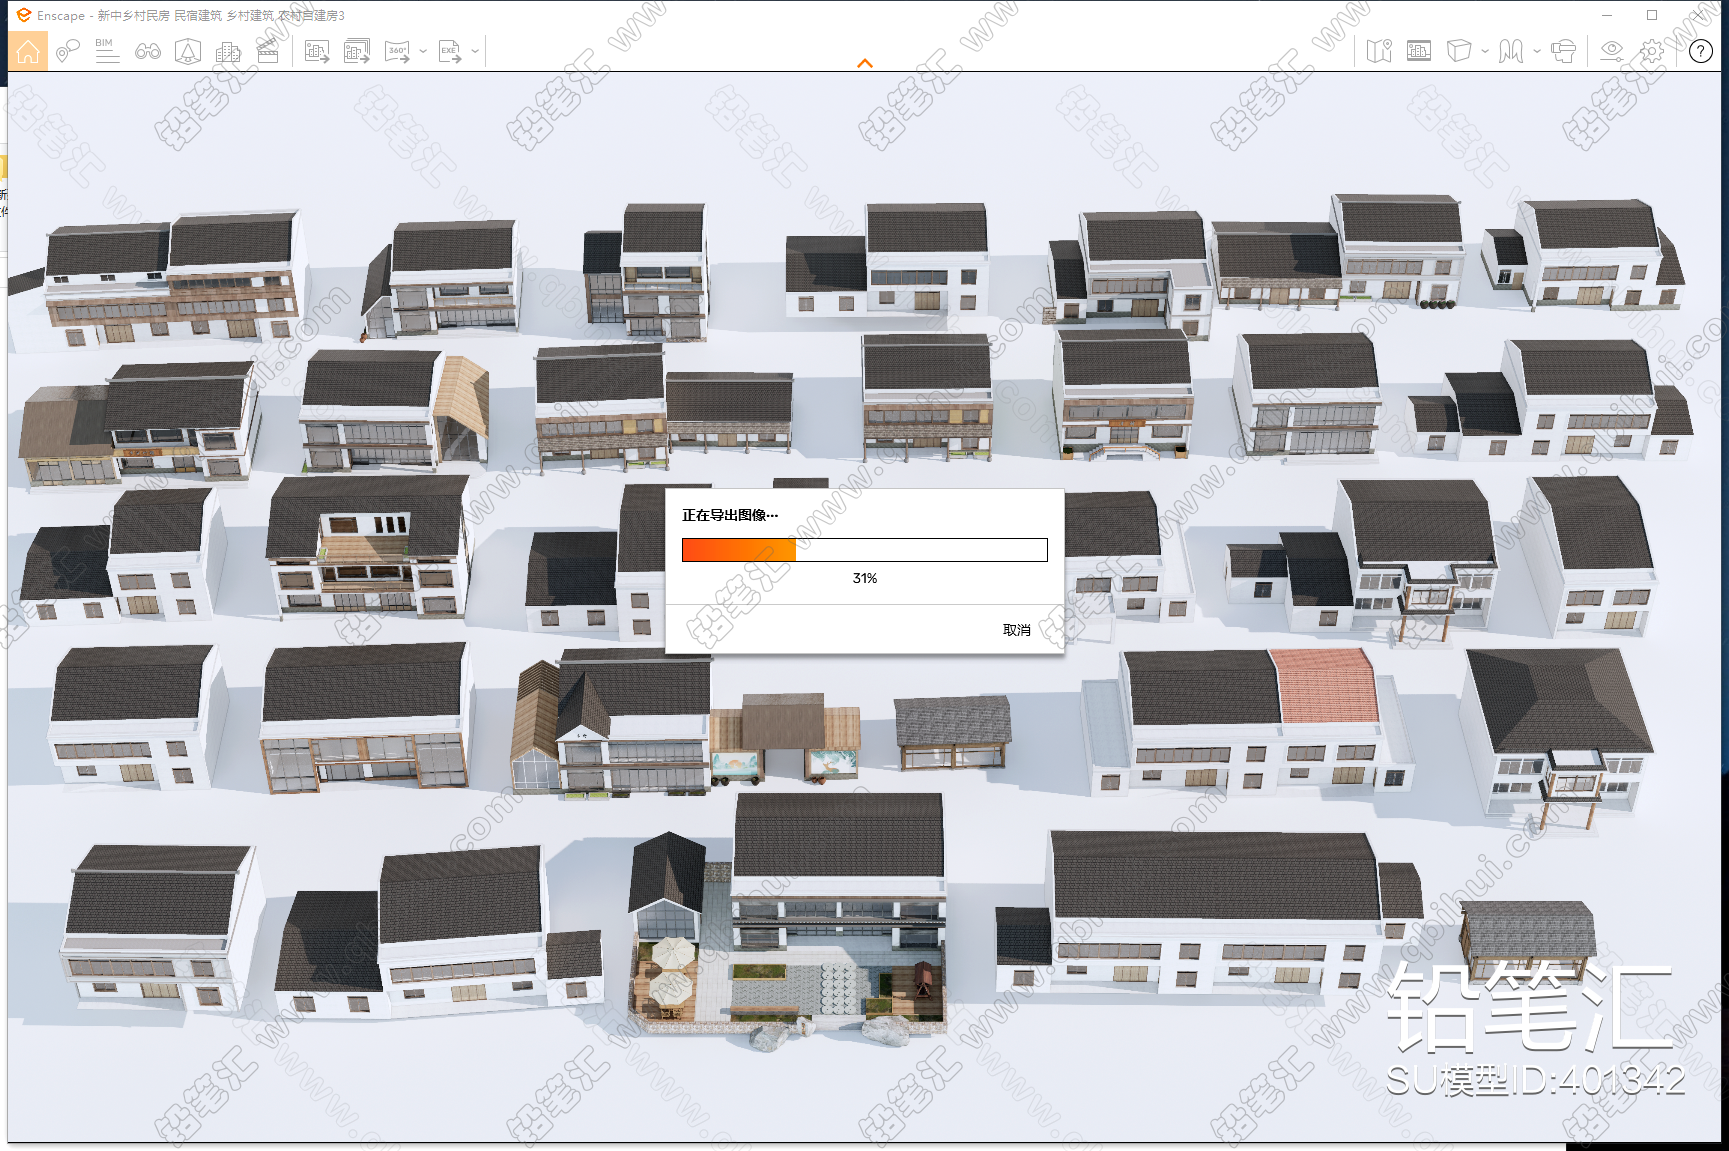Minimize the Enscape window

click(1607, 15)
